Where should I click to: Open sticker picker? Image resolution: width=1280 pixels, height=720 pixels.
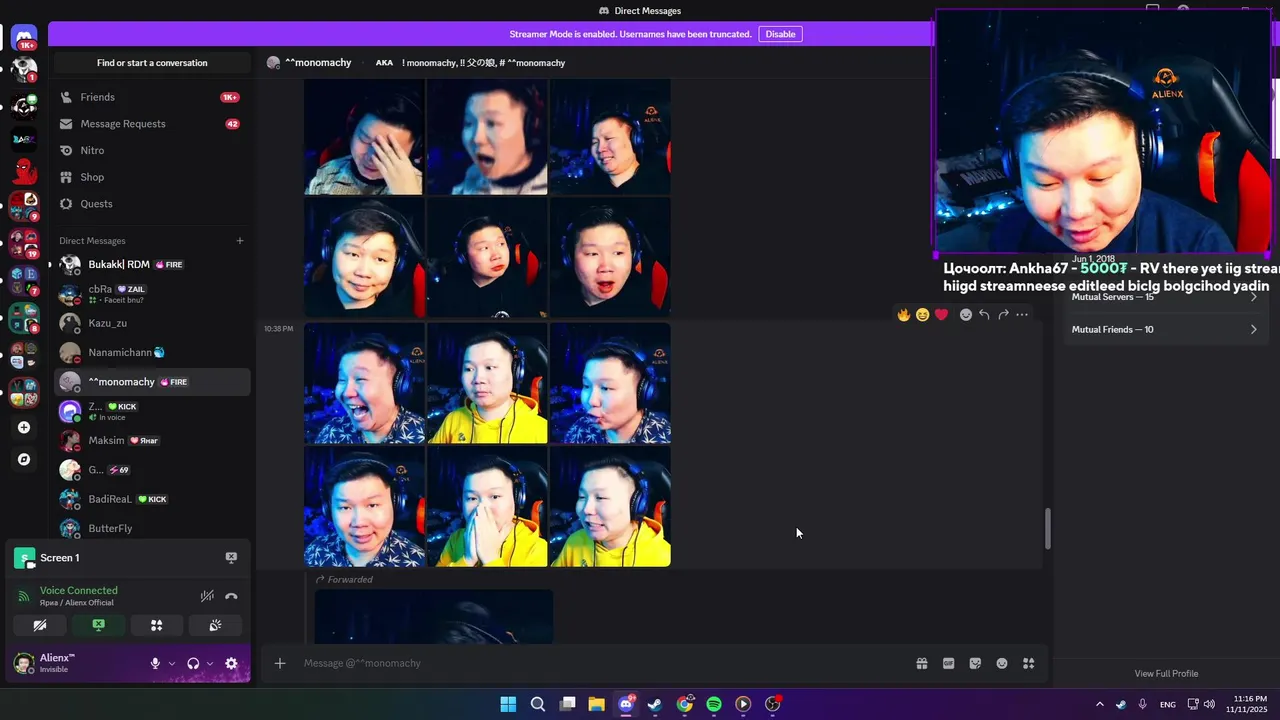[975, 663]
